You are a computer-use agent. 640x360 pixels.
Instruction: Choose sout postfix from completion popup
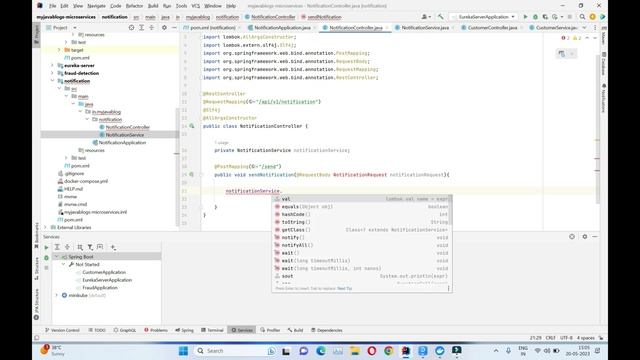point(362,276)
